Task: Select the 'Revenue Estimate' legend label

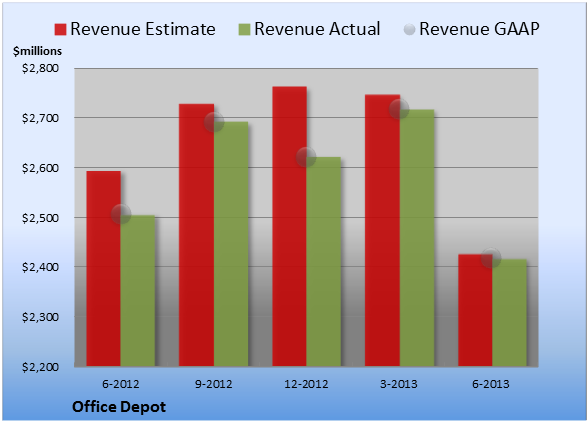Action: point(143,29)
